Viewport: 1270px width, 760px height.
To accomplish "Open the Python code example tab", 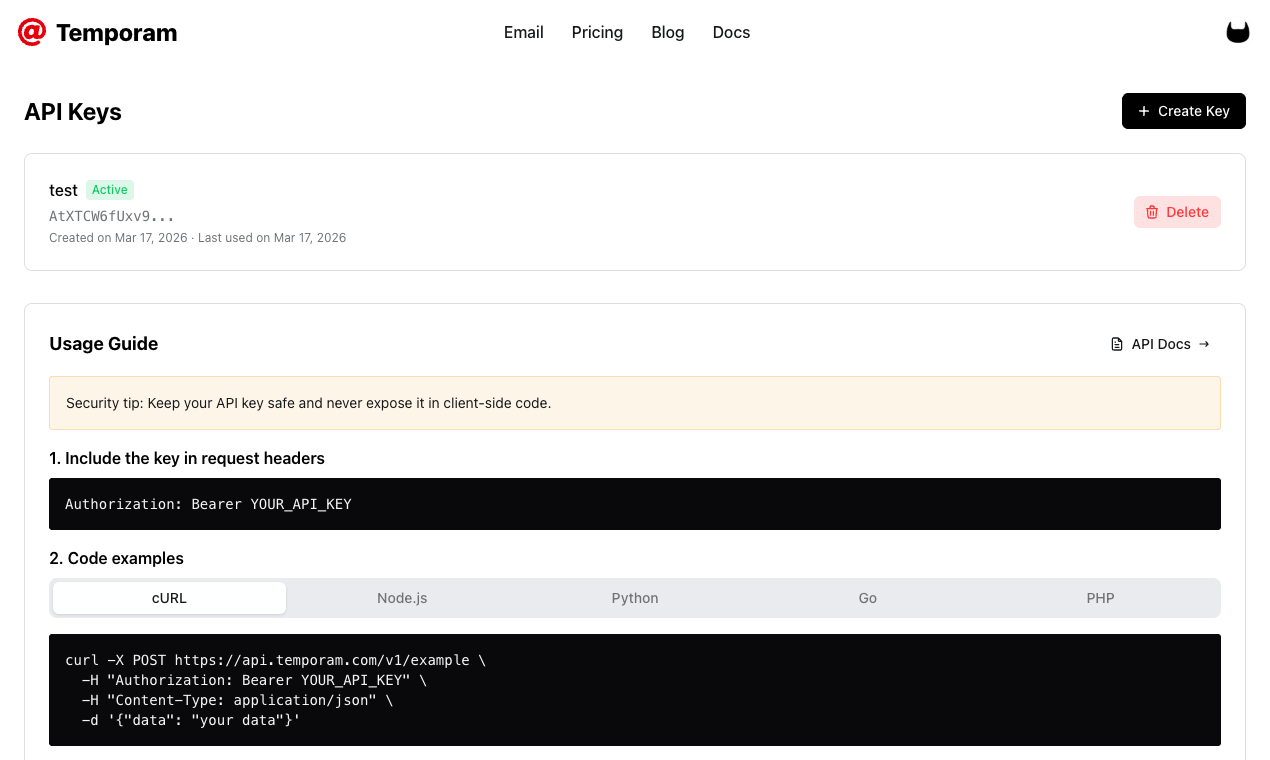I will tap(635, 597).
